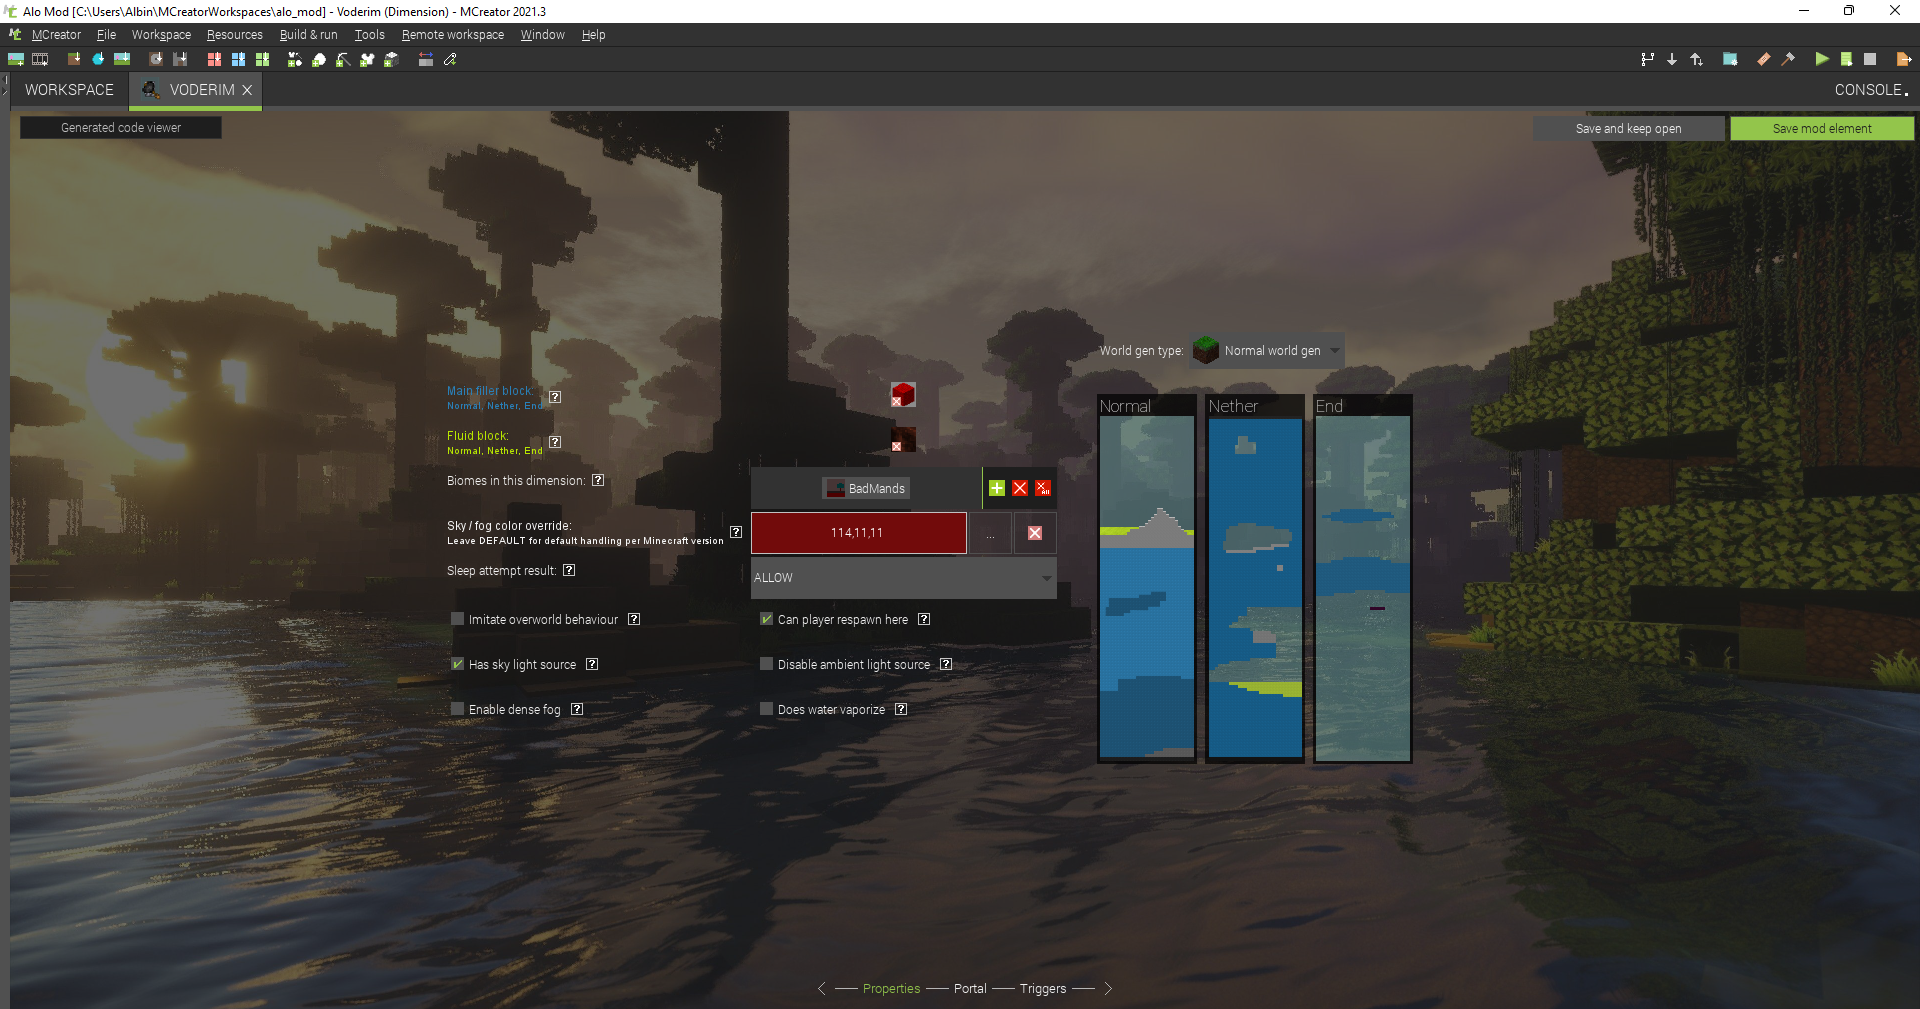Click the import item texture icon
The image size is (1920, 1009).
tap(98, 59)
